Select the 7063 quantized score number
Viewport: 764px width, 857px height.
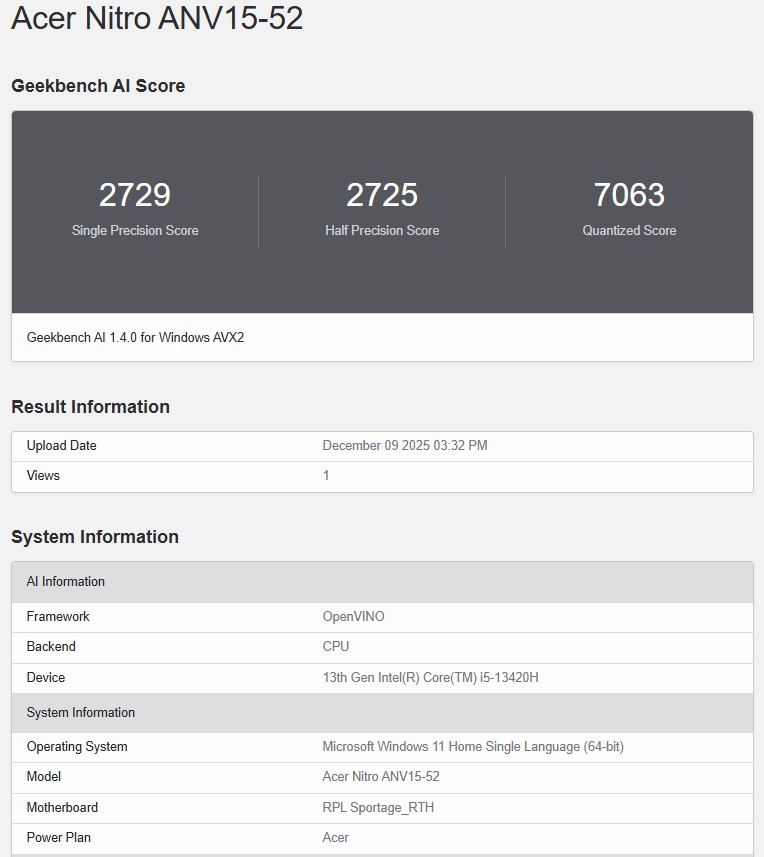point(629,195)
